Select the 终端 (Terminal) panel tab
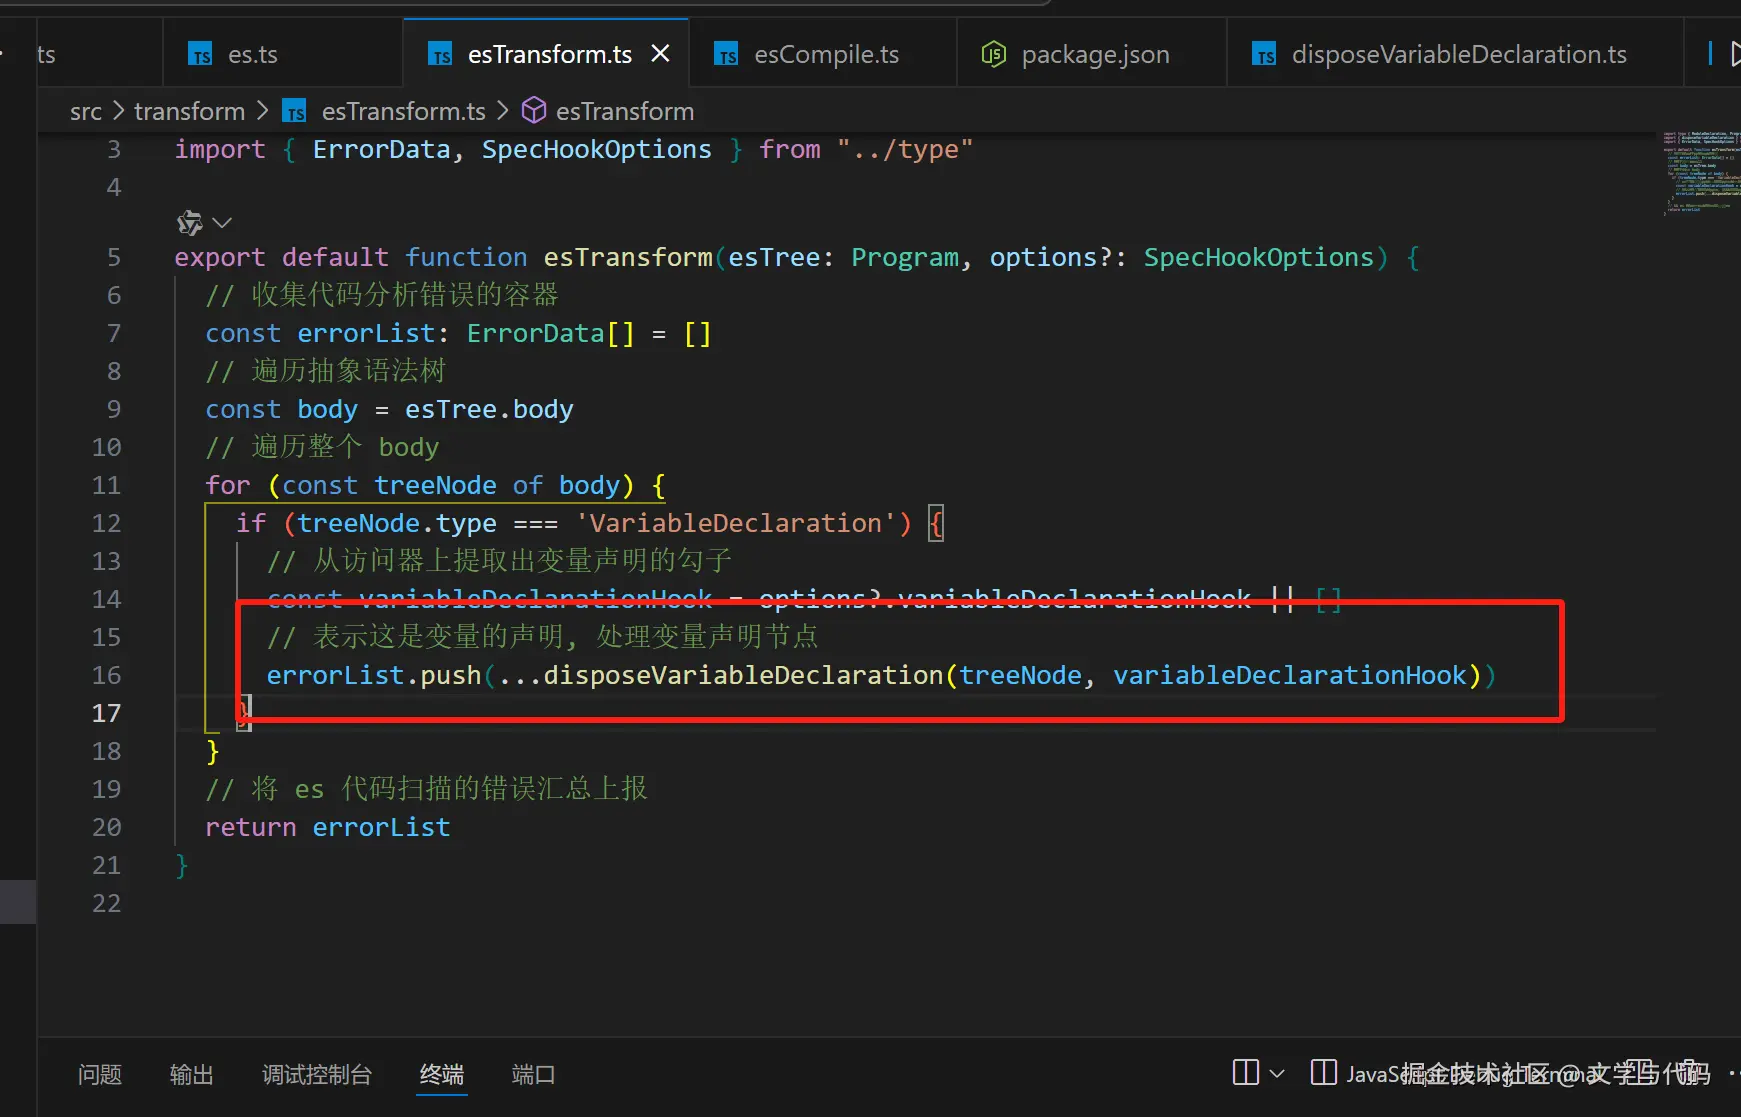 click(442, 1074)
